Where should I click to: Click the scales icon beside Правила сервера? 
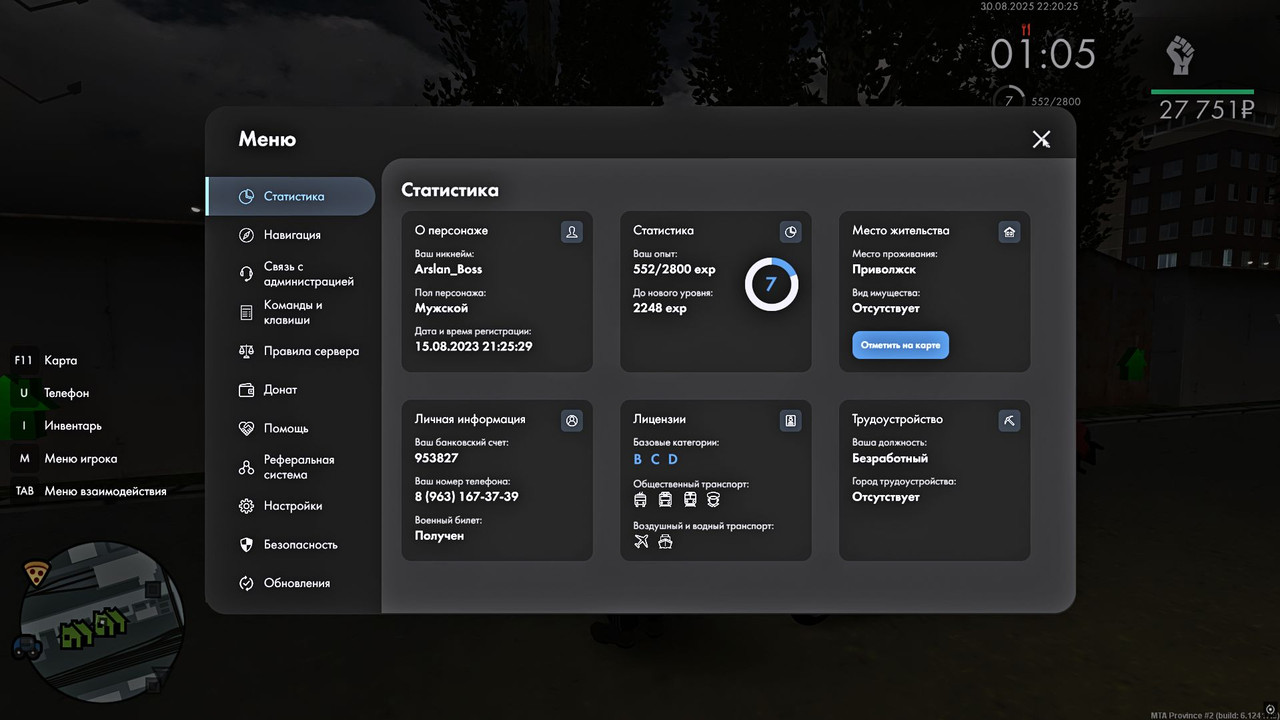pyautogui.click(x=246, y=351)
